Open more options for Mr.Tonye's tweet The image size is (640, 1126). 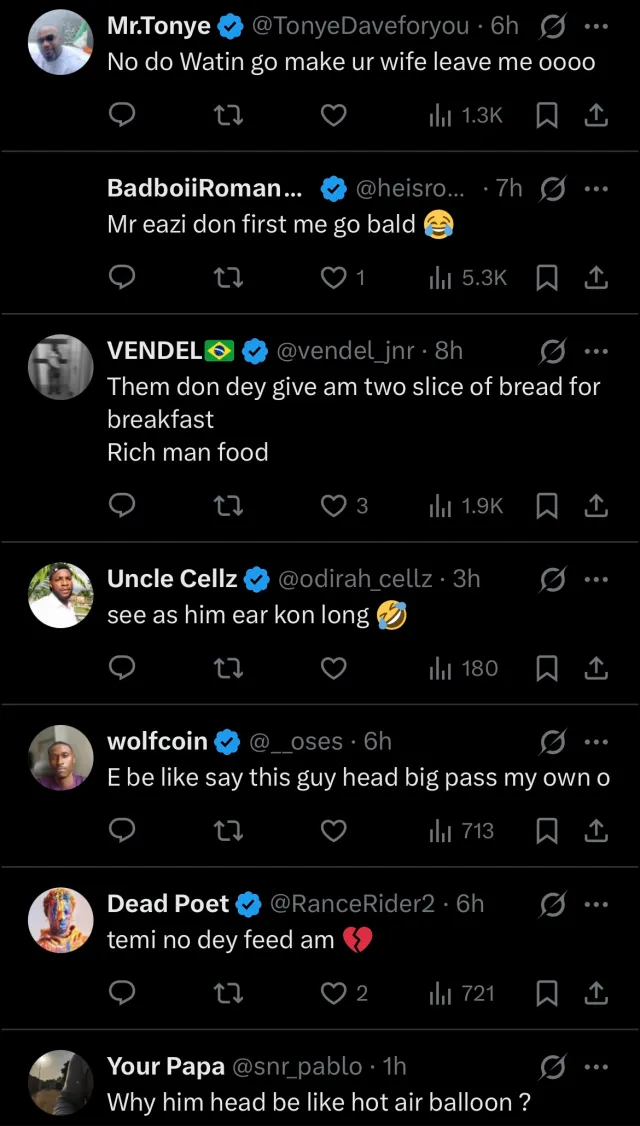596,27
